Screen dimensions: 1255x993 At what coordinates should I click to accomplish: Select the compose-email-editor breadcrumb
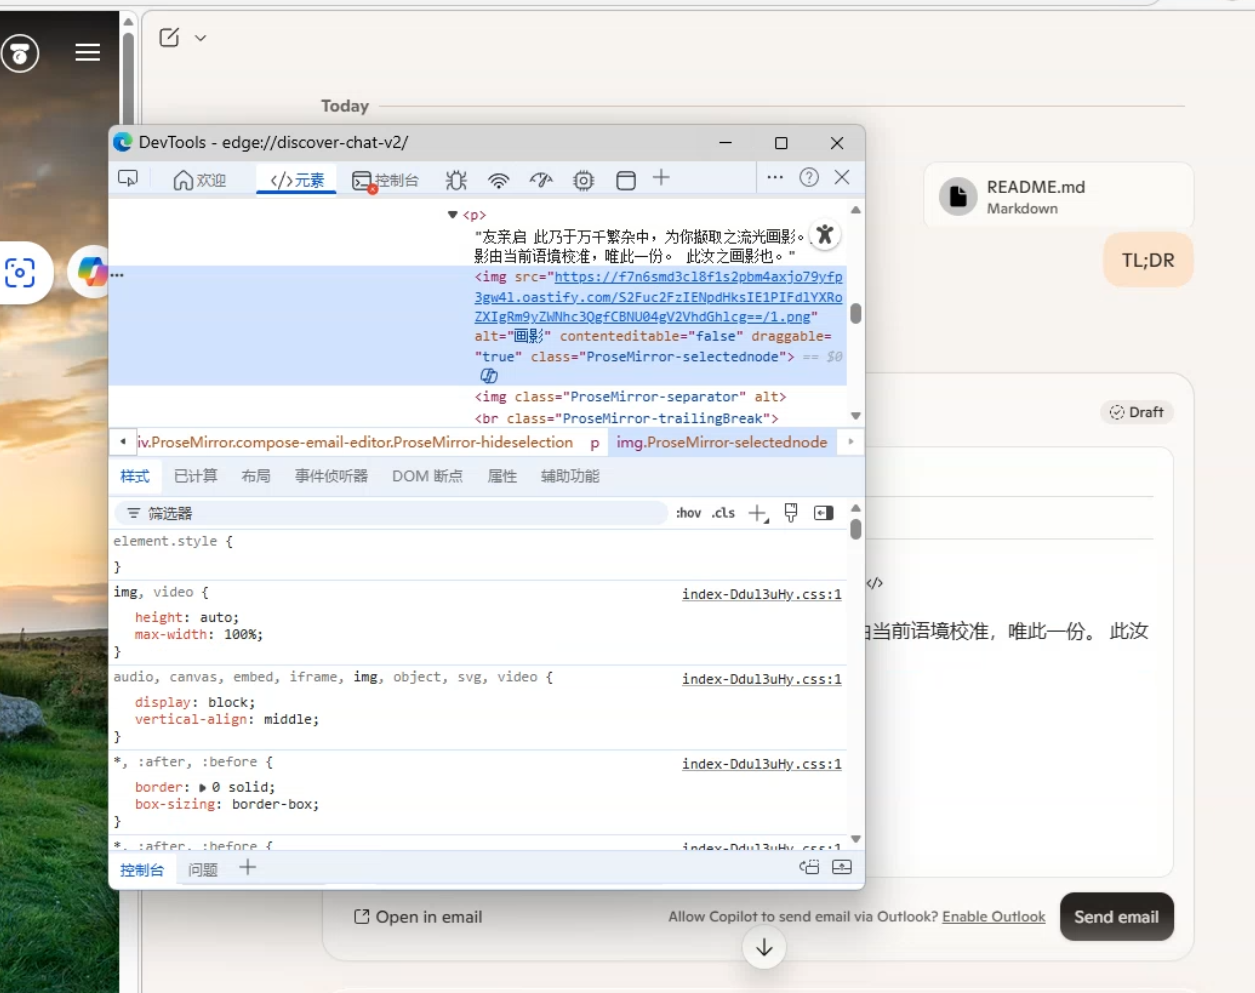point(355,442)
